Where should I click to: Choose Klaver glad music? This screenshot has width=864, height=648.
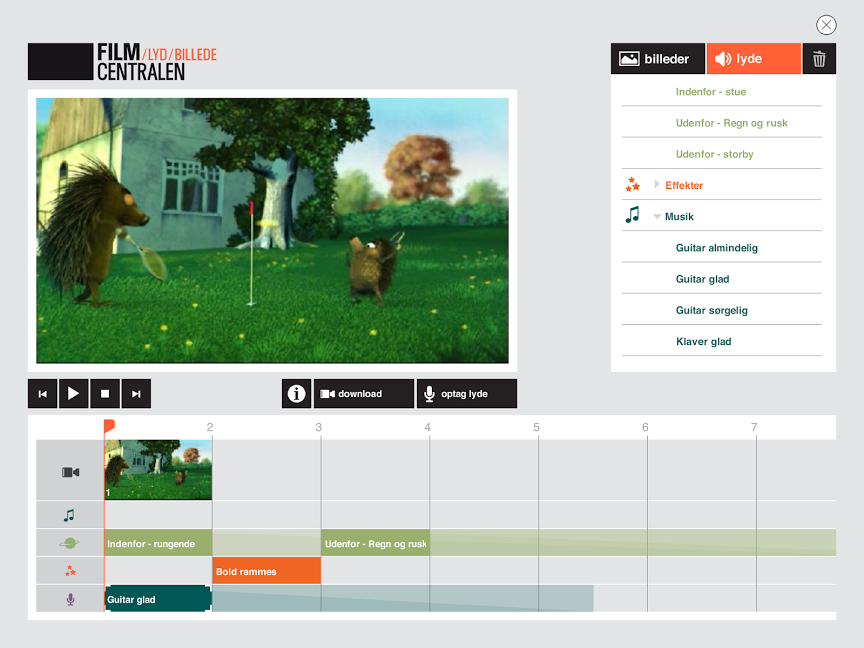click(704, 342)
